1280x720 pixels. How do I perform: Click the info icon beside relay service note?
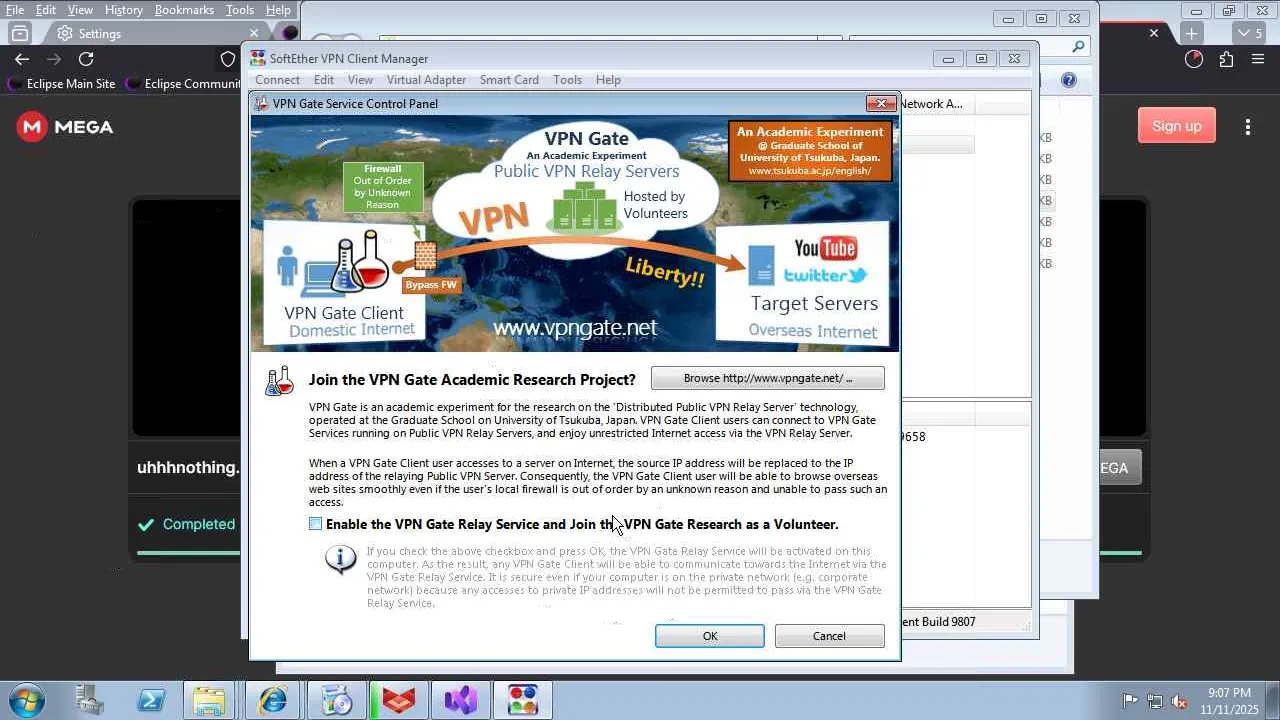[x=341, y=560]
